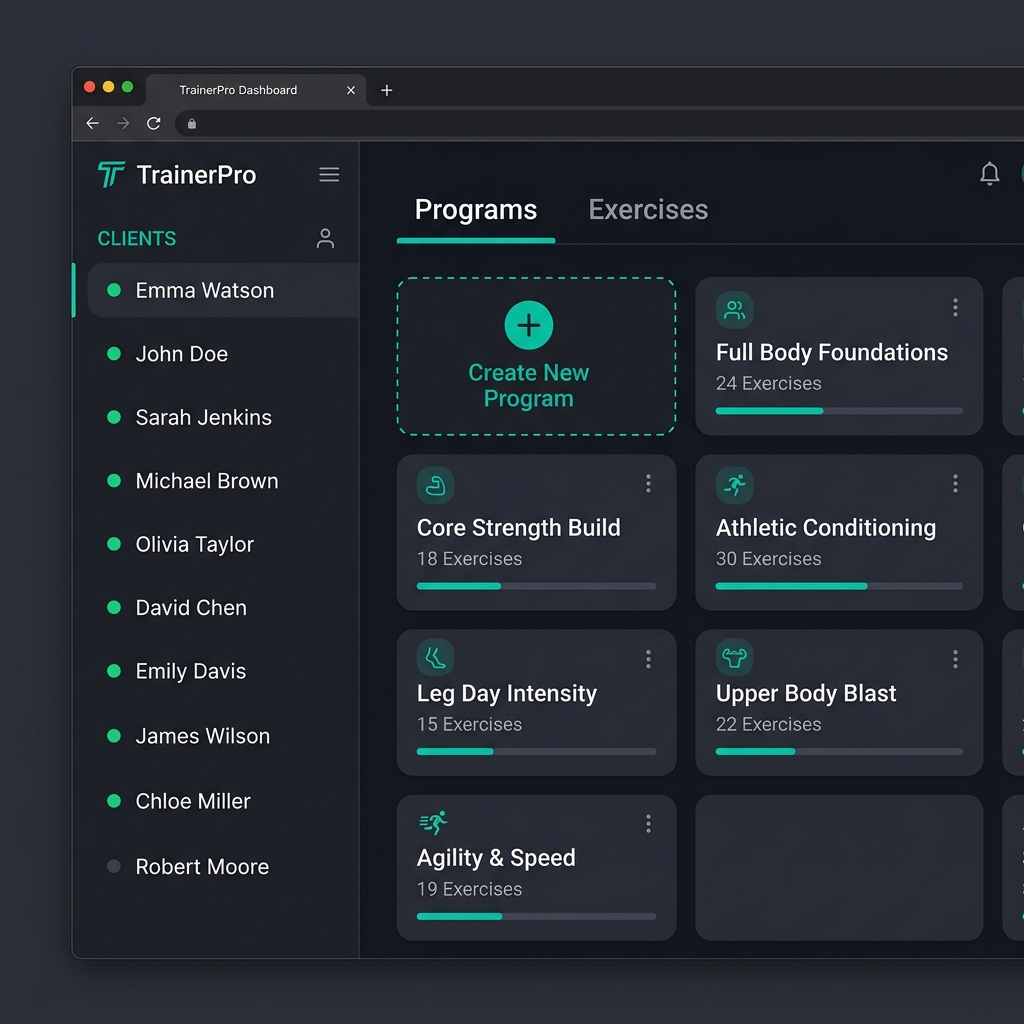Open Upper Body Blast three-dot menu

tap(955, 659)
